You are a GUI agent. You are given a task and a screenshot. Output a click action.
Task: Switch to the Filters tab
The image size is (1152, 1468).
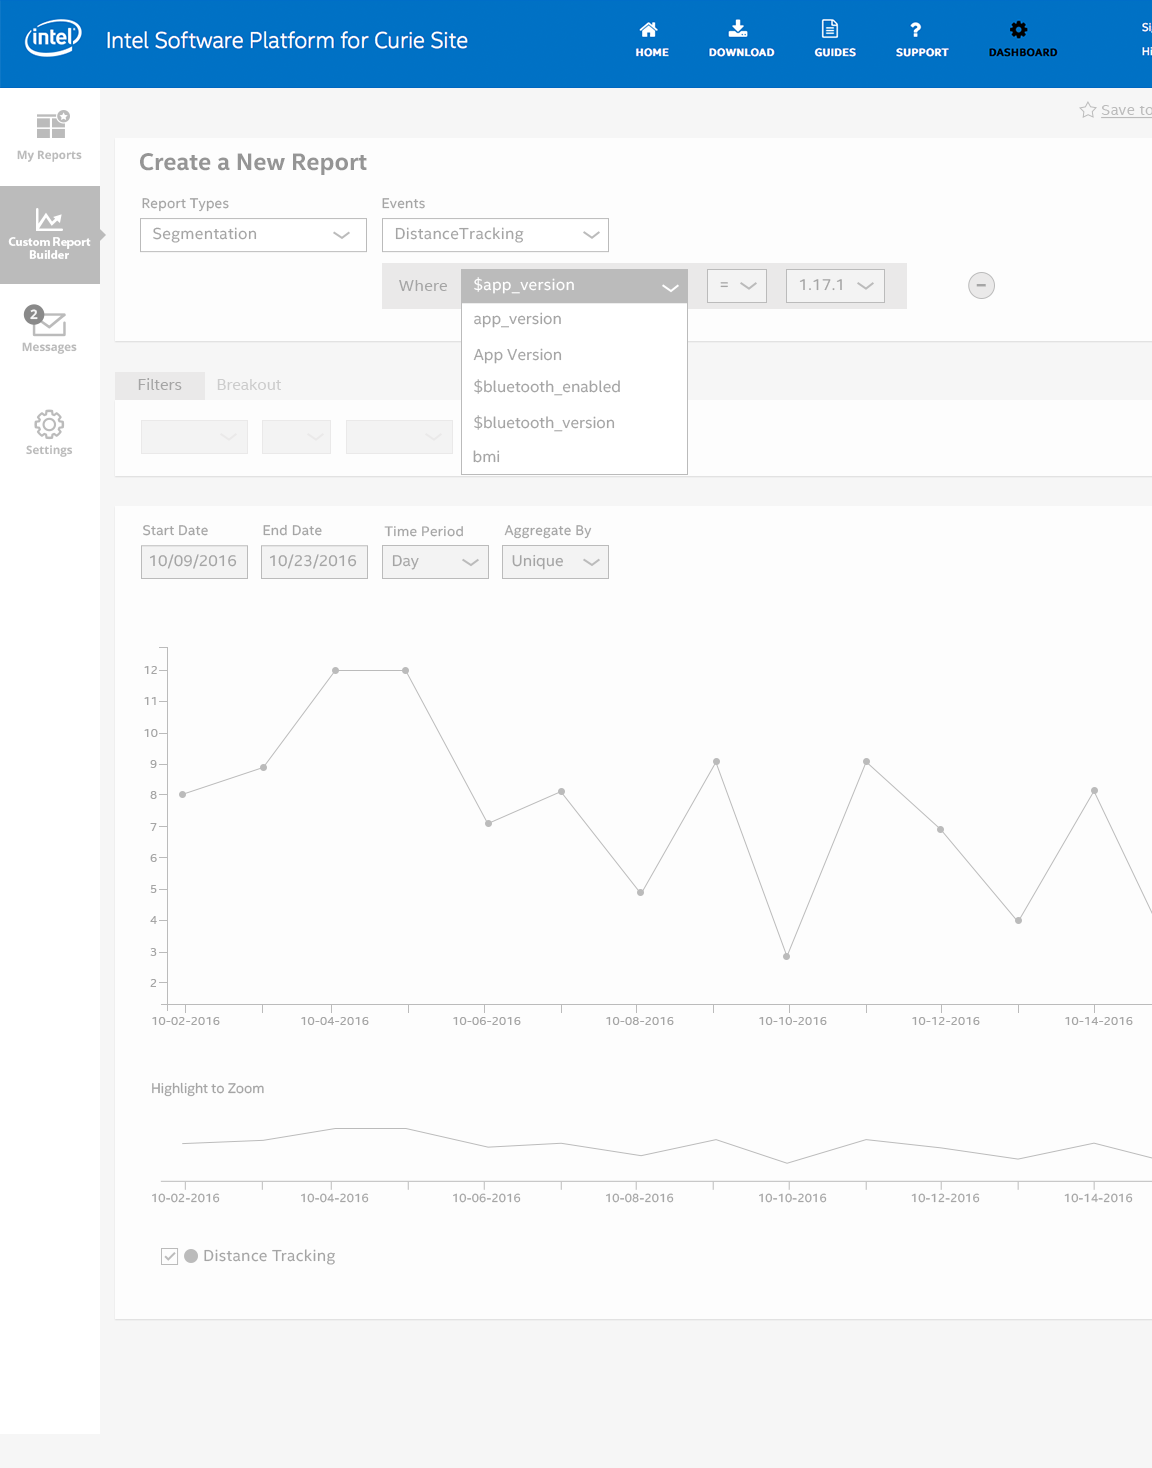(x=159, y=385)
